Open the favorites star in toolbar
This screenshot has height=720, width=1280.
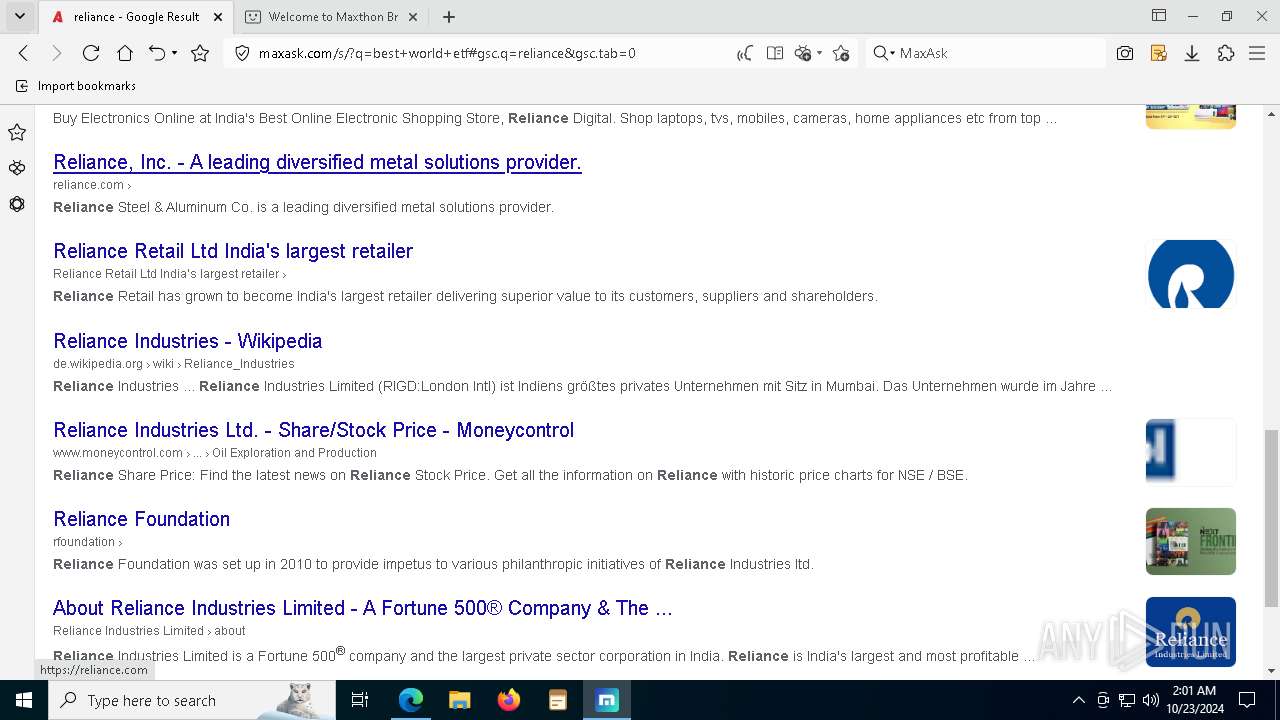tap(200, 53)
